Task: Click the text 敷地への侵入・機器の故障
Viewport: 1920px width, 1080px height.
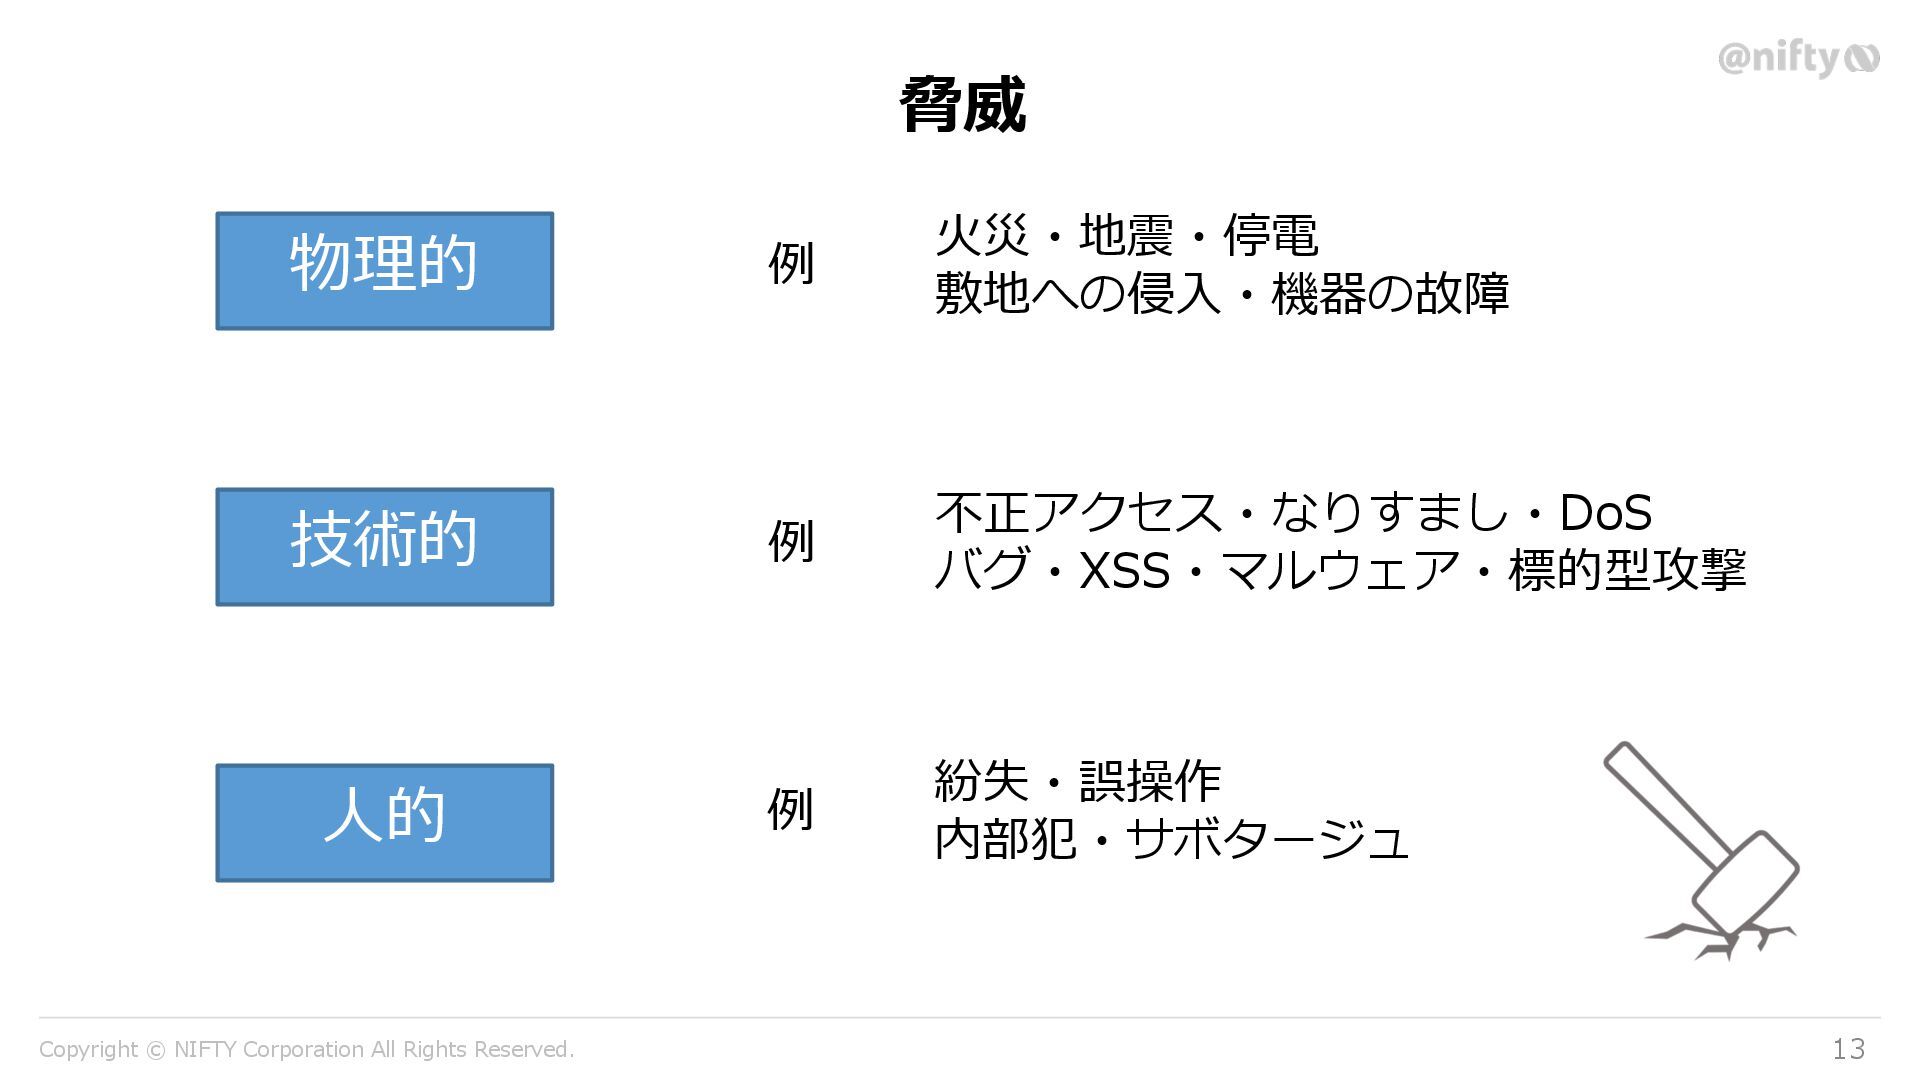Action: 1221,295
